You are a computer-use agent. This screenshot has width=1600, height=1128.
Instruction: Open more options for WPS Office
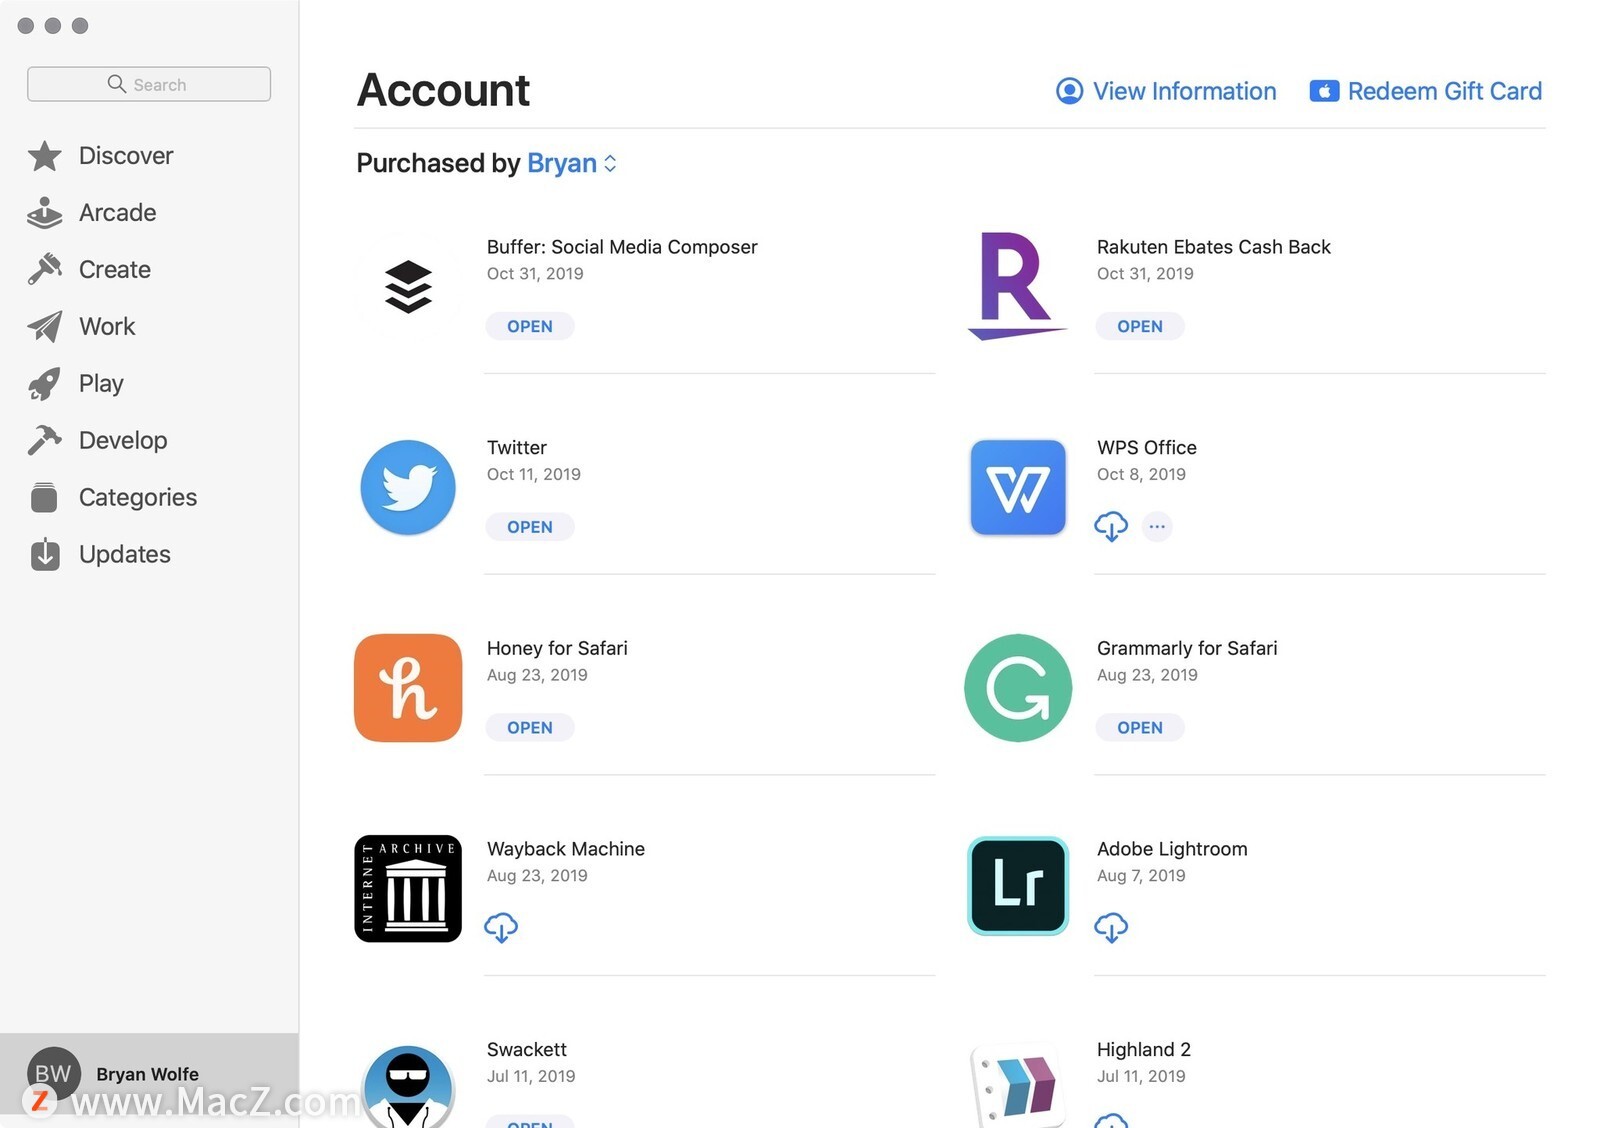[1157, 527]
